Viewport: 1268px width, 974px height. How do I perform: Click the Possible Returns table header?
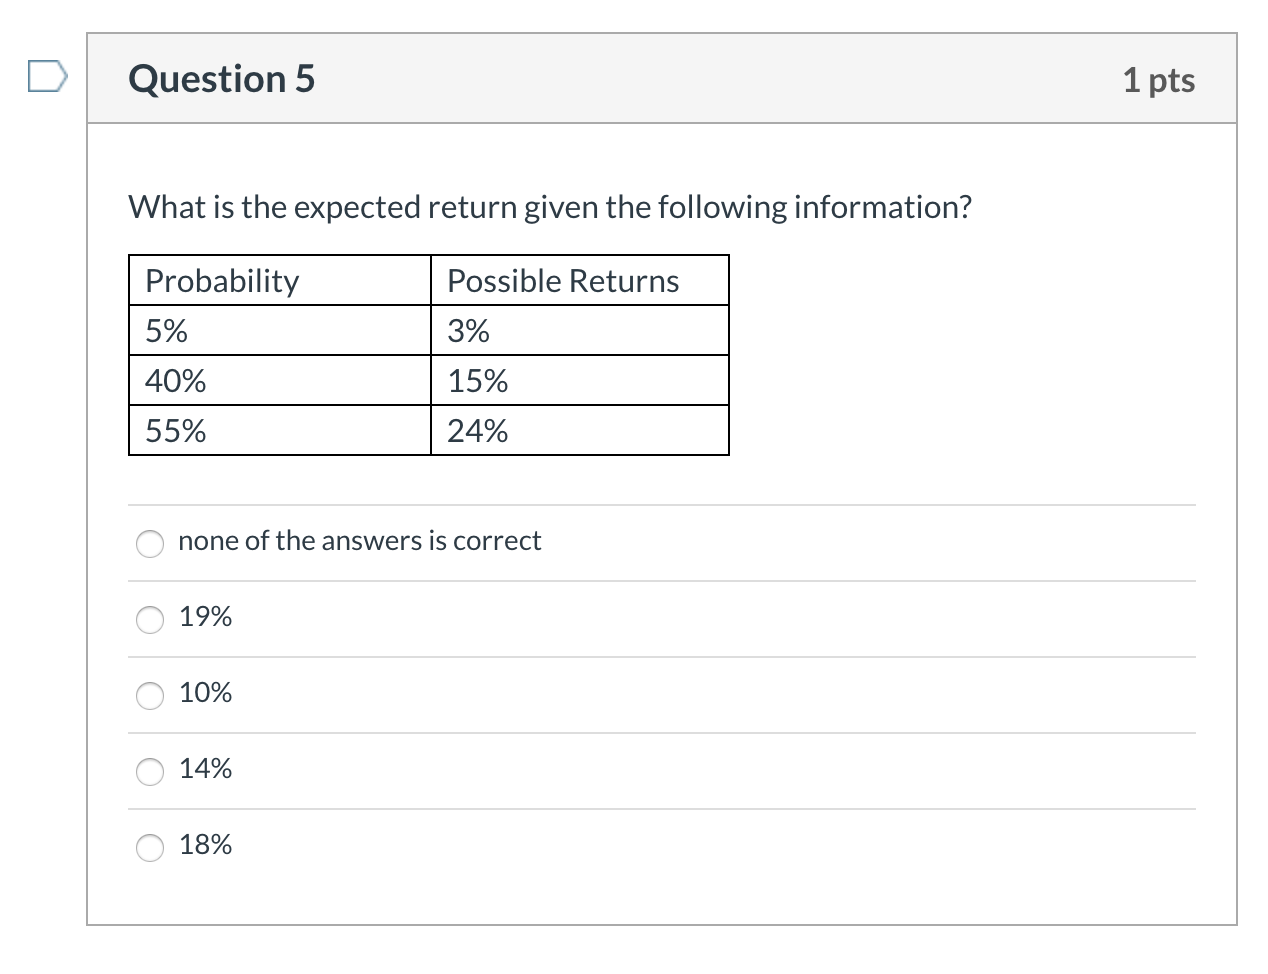pos(562,281)
